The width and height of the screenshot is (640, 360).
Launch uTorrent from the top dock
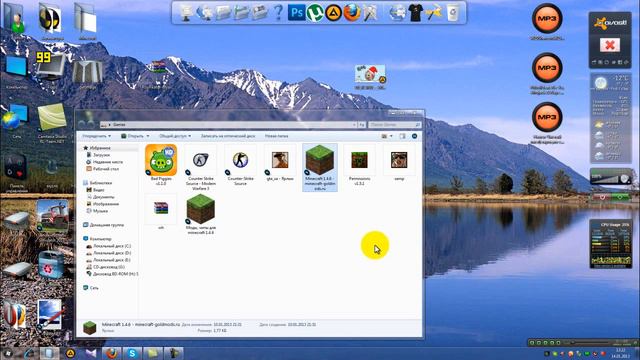[315, 13]
